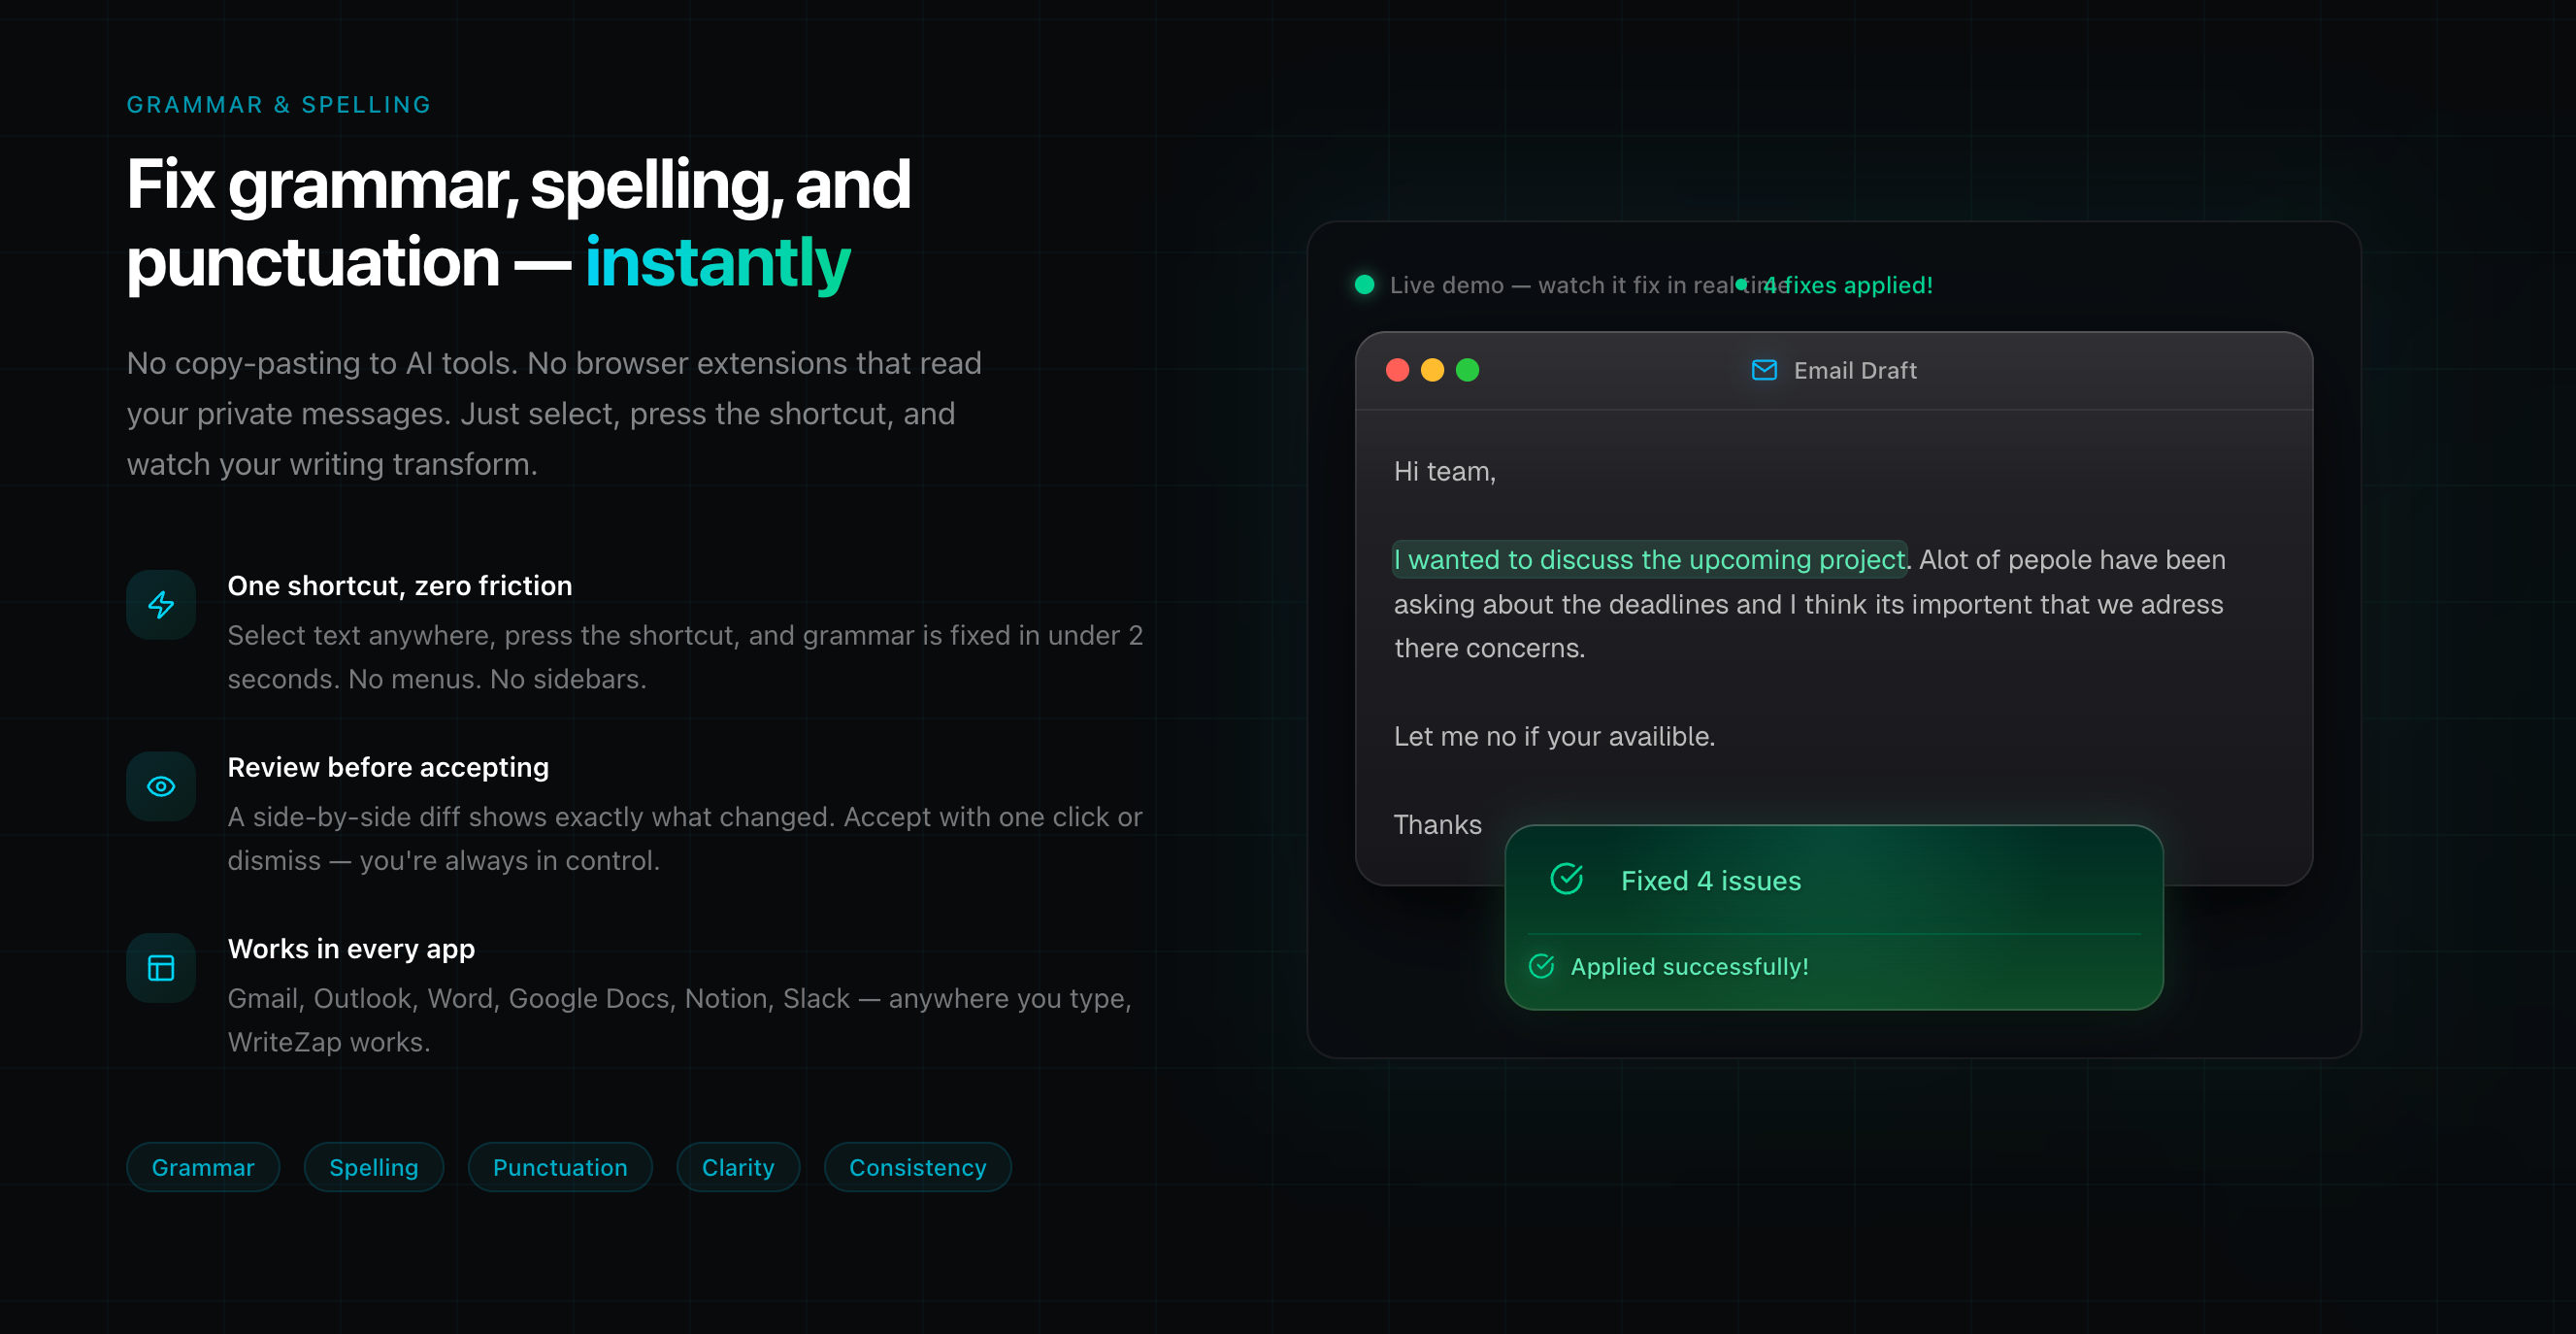
Task: Click the green traffic light in Email Draft window
Action: (x=1467, y=370)
